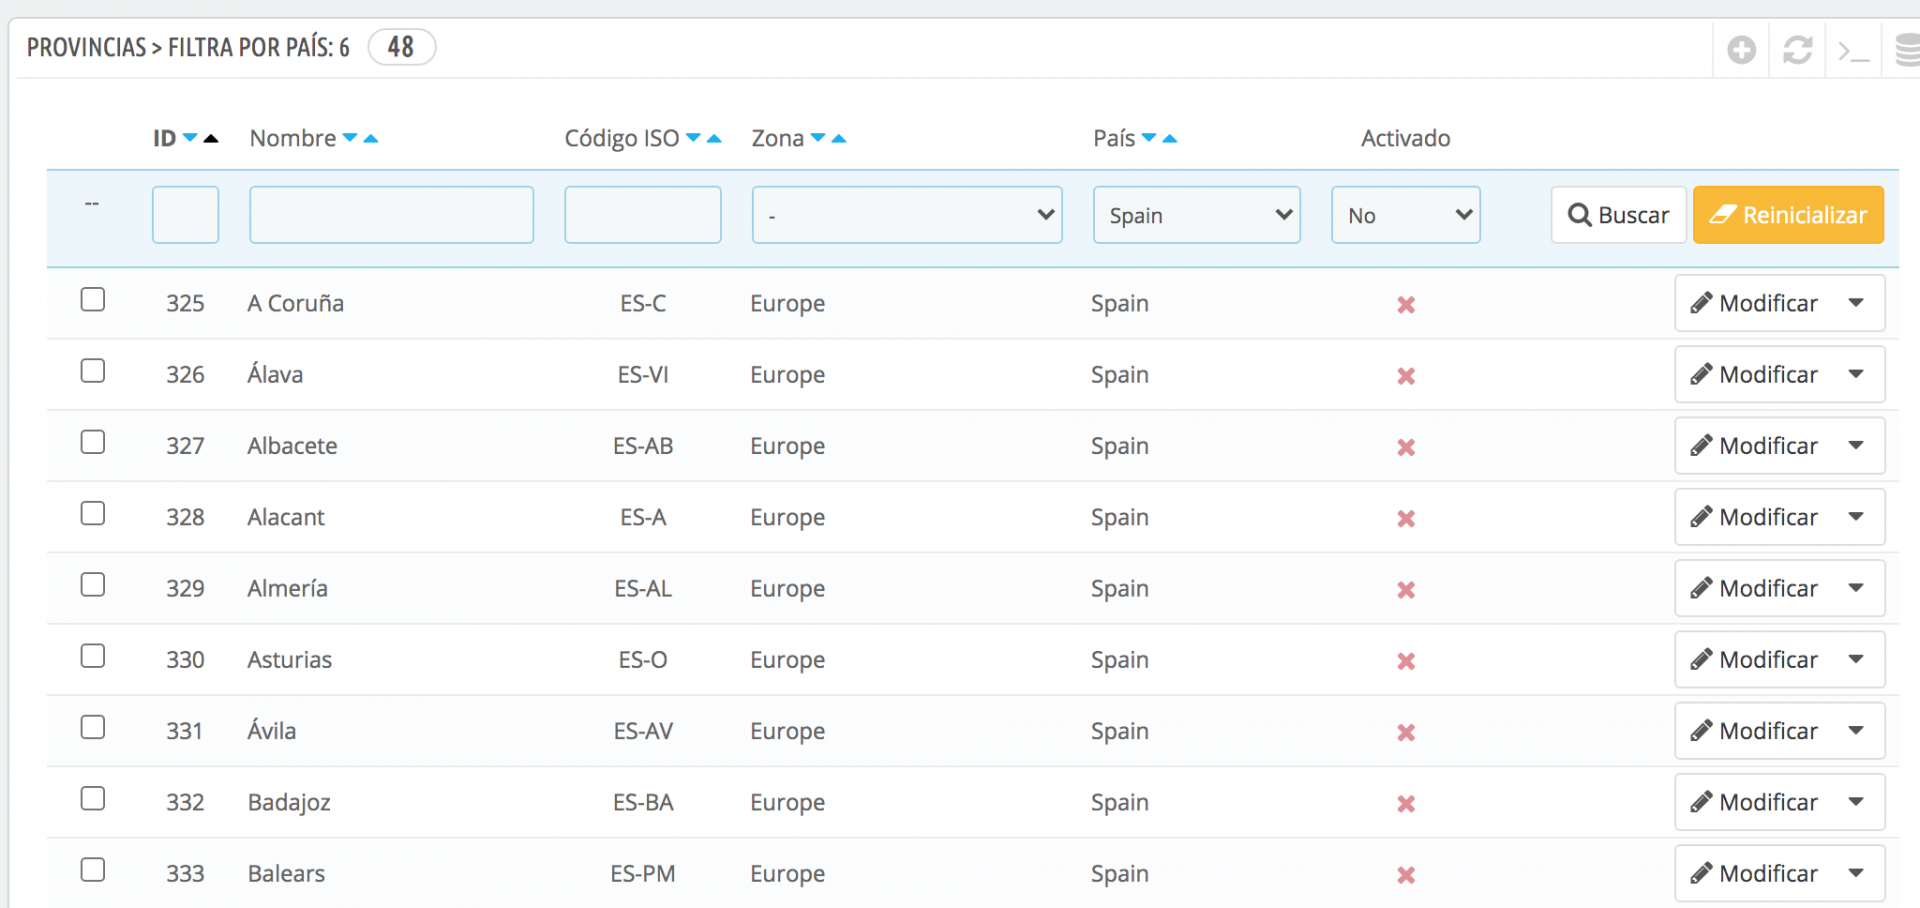Sort Código ISO column descending arrow
1920x908 pixels.
coord(693,138)
